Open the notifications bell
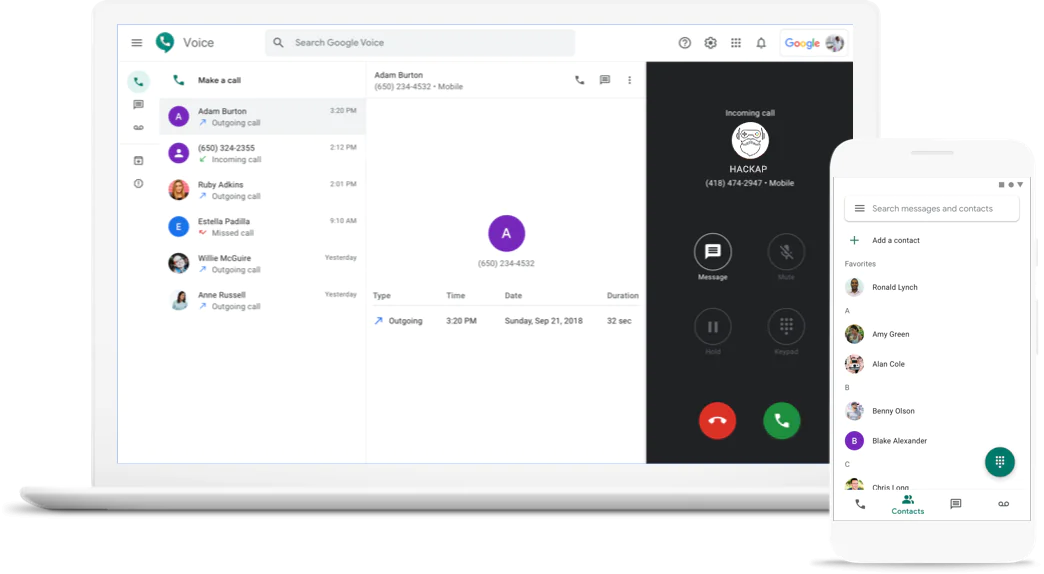1044x574 pixels. [761, 43]
